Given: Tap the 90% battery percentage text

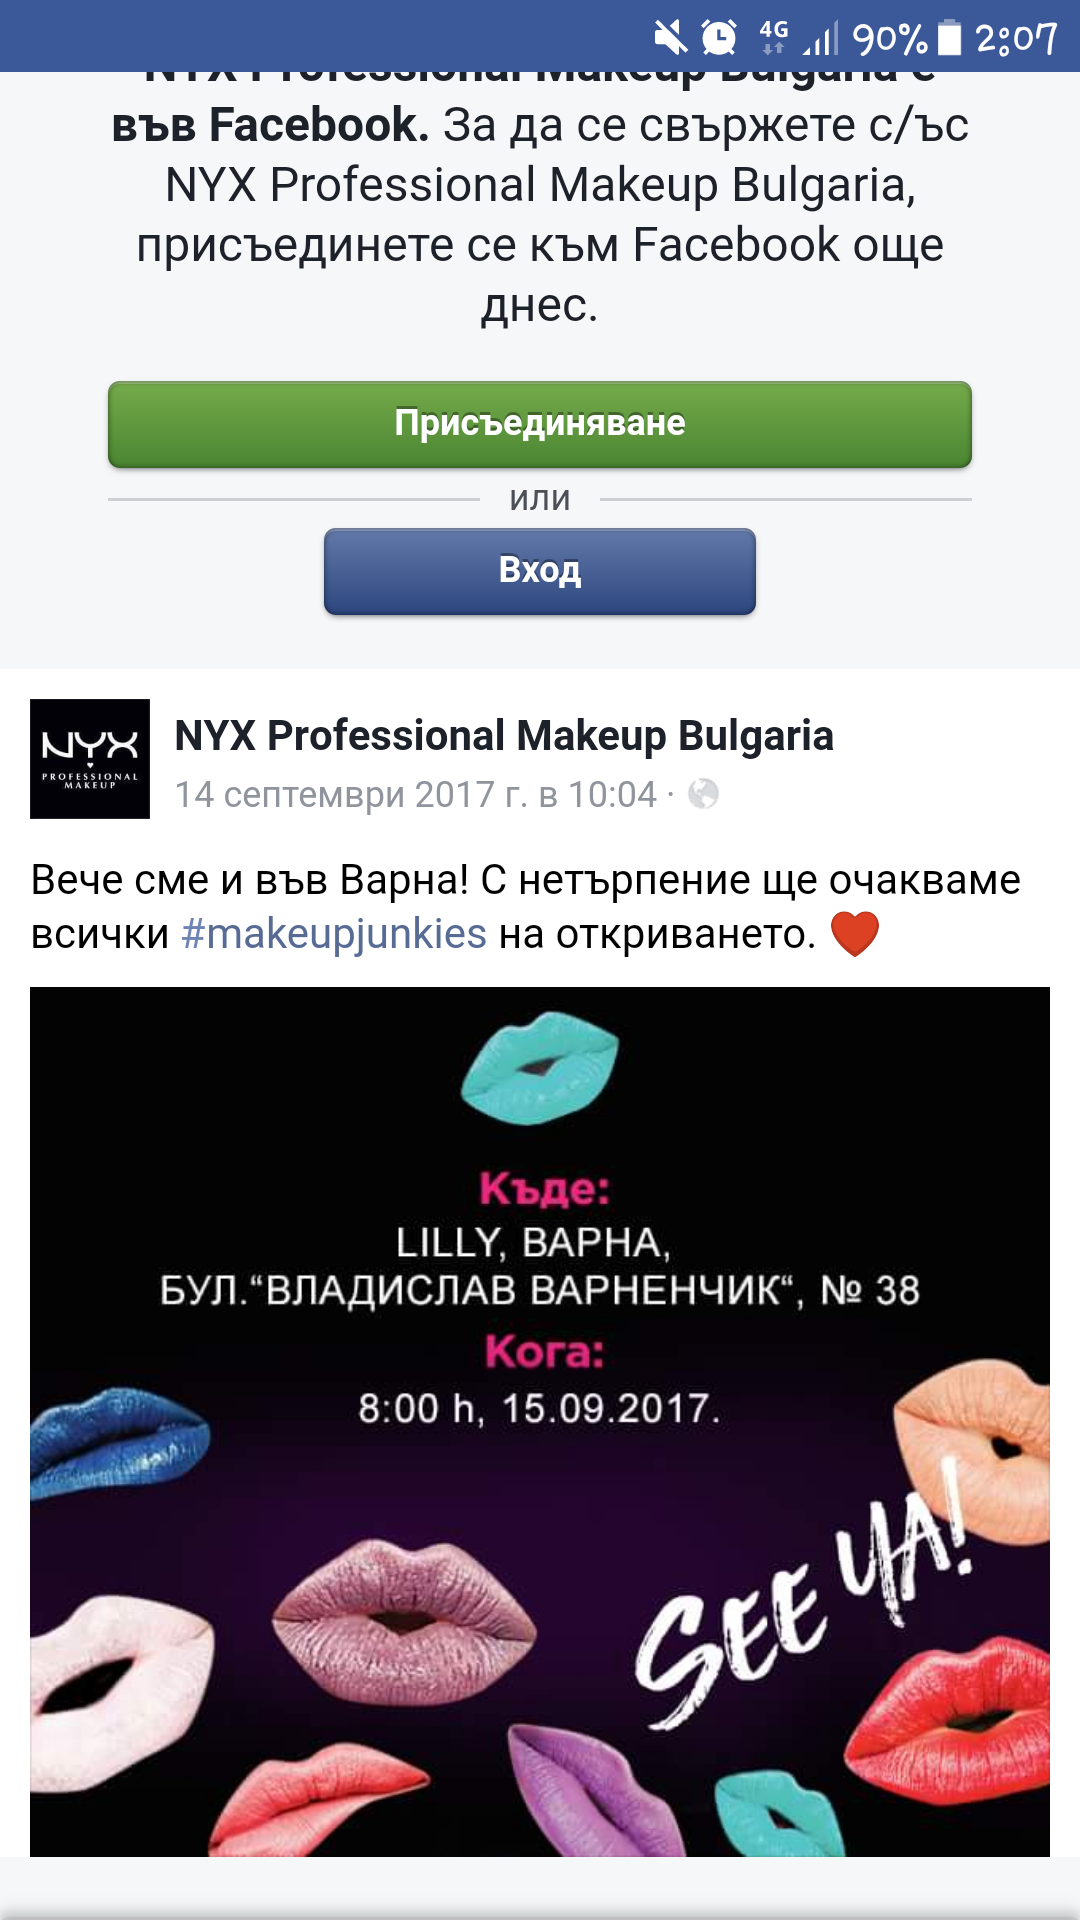Looking at the screenshot, I should [x=890, y=39].
